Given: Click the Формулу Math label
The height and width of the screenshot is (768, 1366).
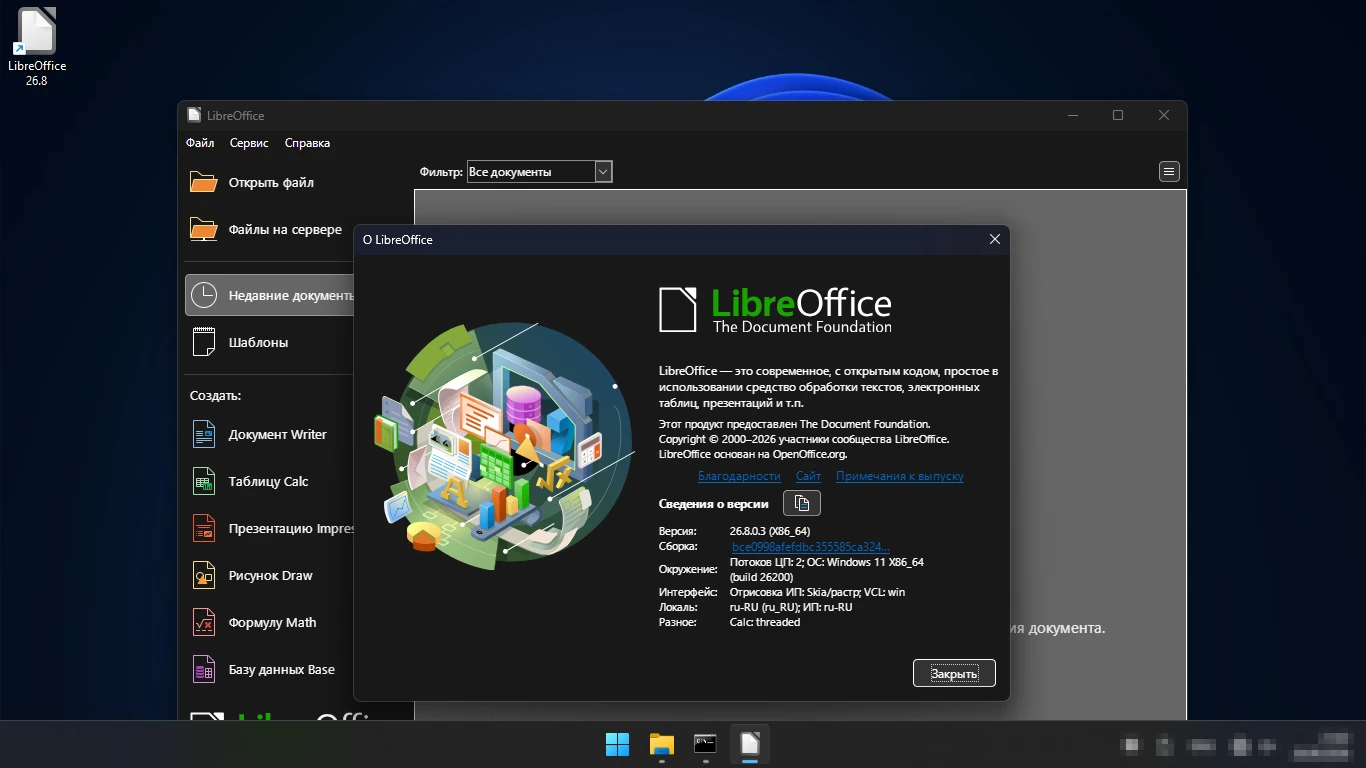Looking at the screenshot, I should pos(272,623).
